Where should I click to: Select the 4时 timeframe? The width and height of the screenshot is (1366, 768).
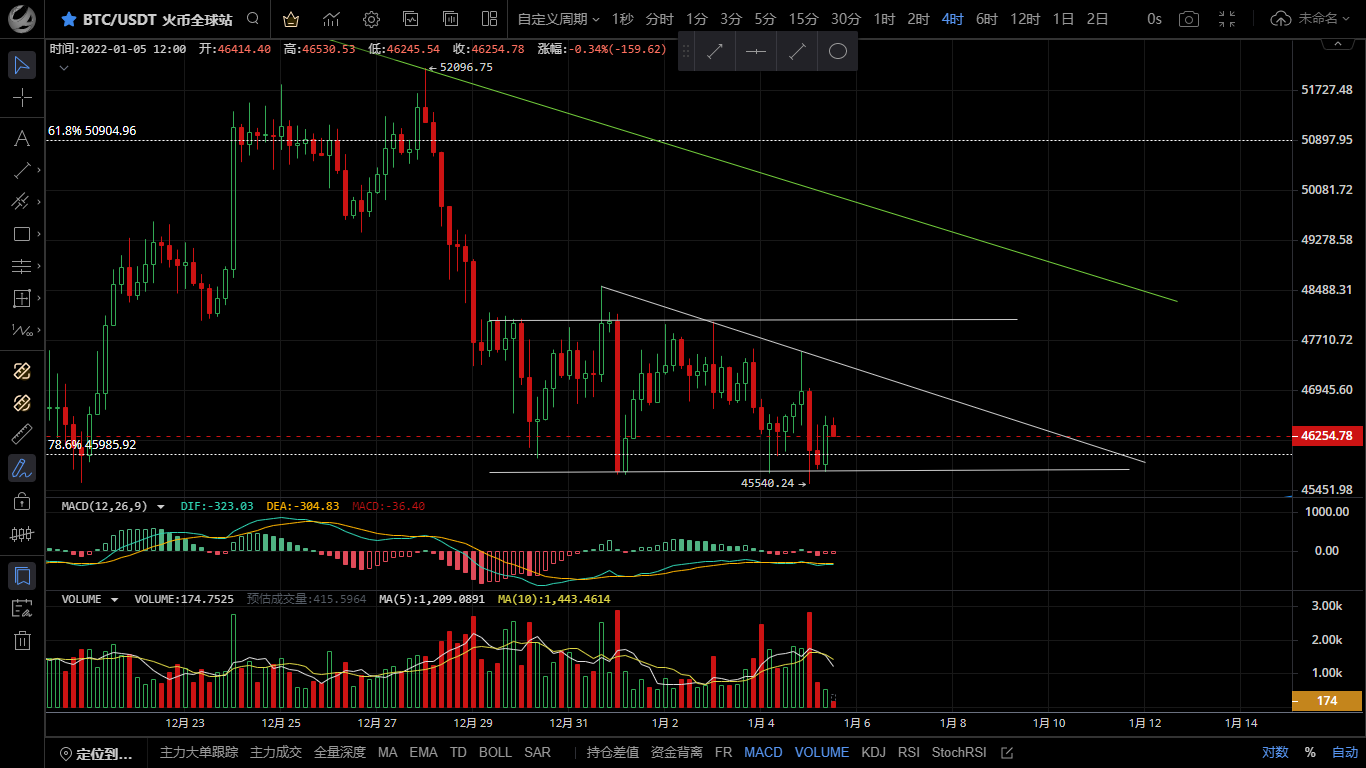click(x=952, y=19)
